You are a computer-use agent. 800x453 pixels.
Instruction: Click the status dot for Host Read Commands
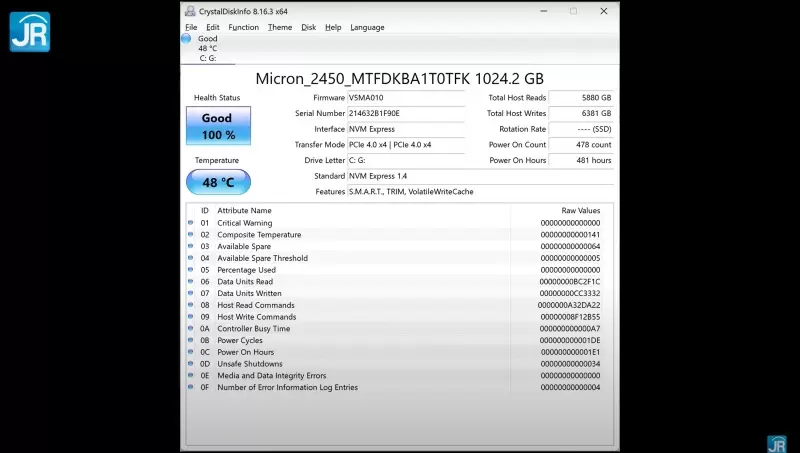191,305
